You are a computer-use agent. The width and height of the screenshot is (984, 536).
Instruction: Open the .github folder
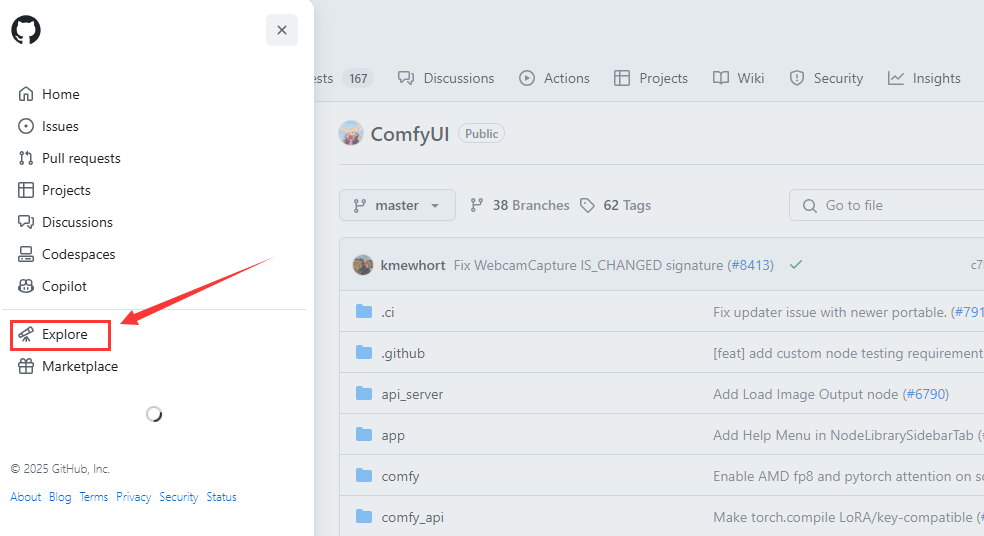(x=403, y=353)
